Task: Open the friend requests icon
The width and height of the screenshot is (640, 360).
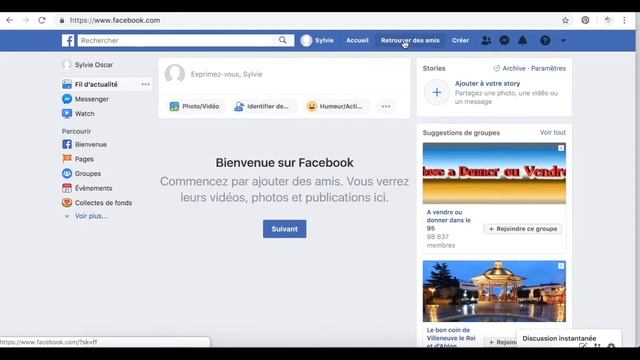Action: pos(486,40)
